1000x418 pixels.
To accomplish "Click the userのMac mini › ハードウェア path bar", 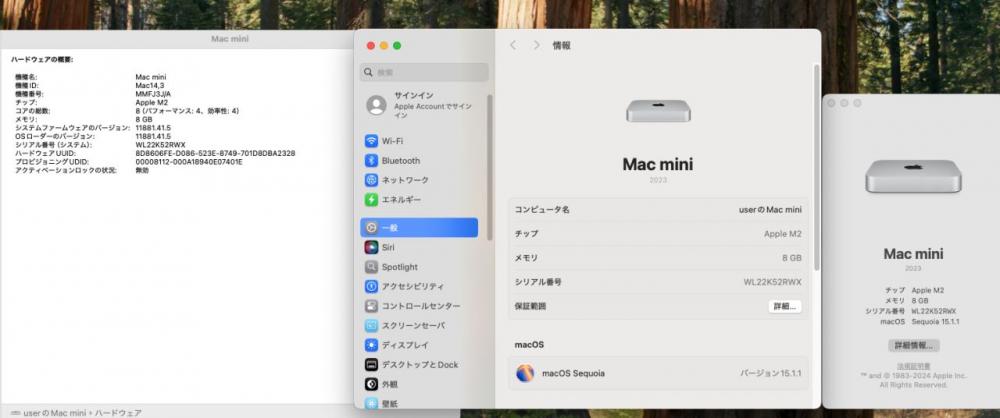I will (x=77, y=413).
